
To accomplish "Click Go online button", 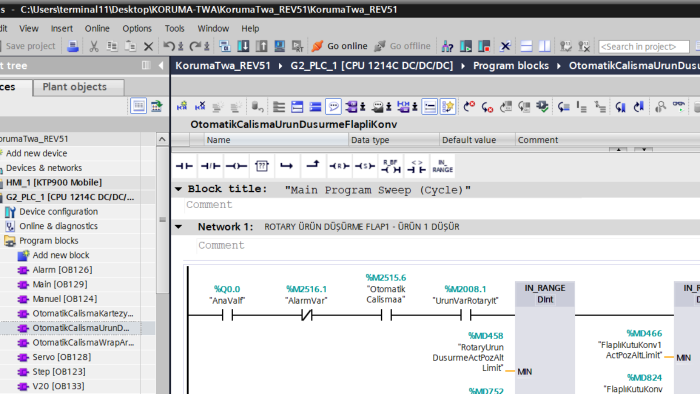I will pyautogui.click(x=339, y=46).
